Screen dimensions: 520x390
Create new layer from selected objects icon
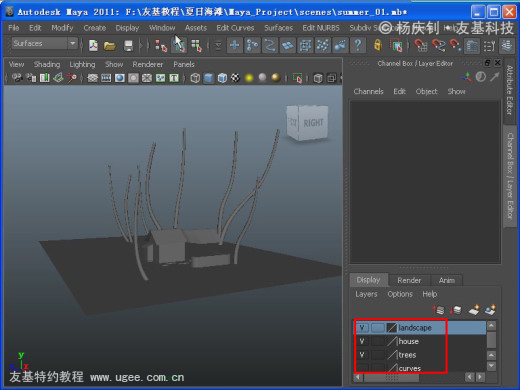coord(490,310)
